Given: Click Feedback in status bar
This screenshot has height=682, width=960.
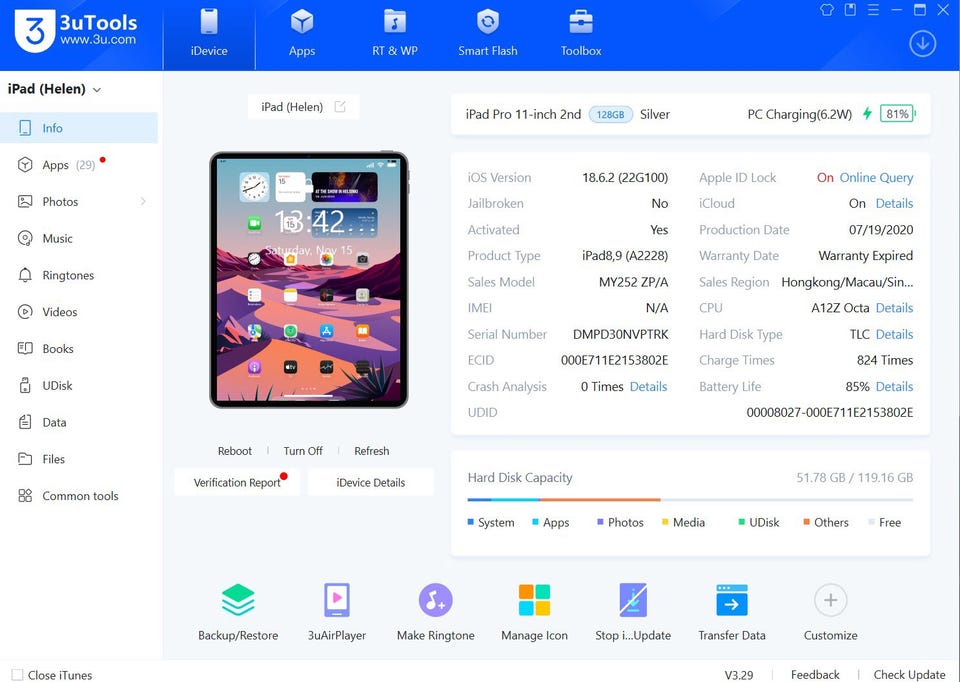Looking at the screenshot, I should (x=815, y=675).
